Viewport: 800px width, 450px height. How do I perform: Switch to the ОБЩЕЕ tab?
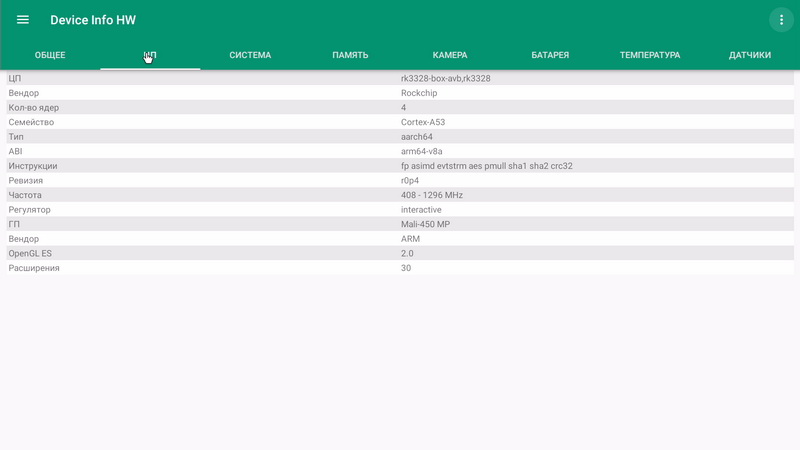pos(50,55)
